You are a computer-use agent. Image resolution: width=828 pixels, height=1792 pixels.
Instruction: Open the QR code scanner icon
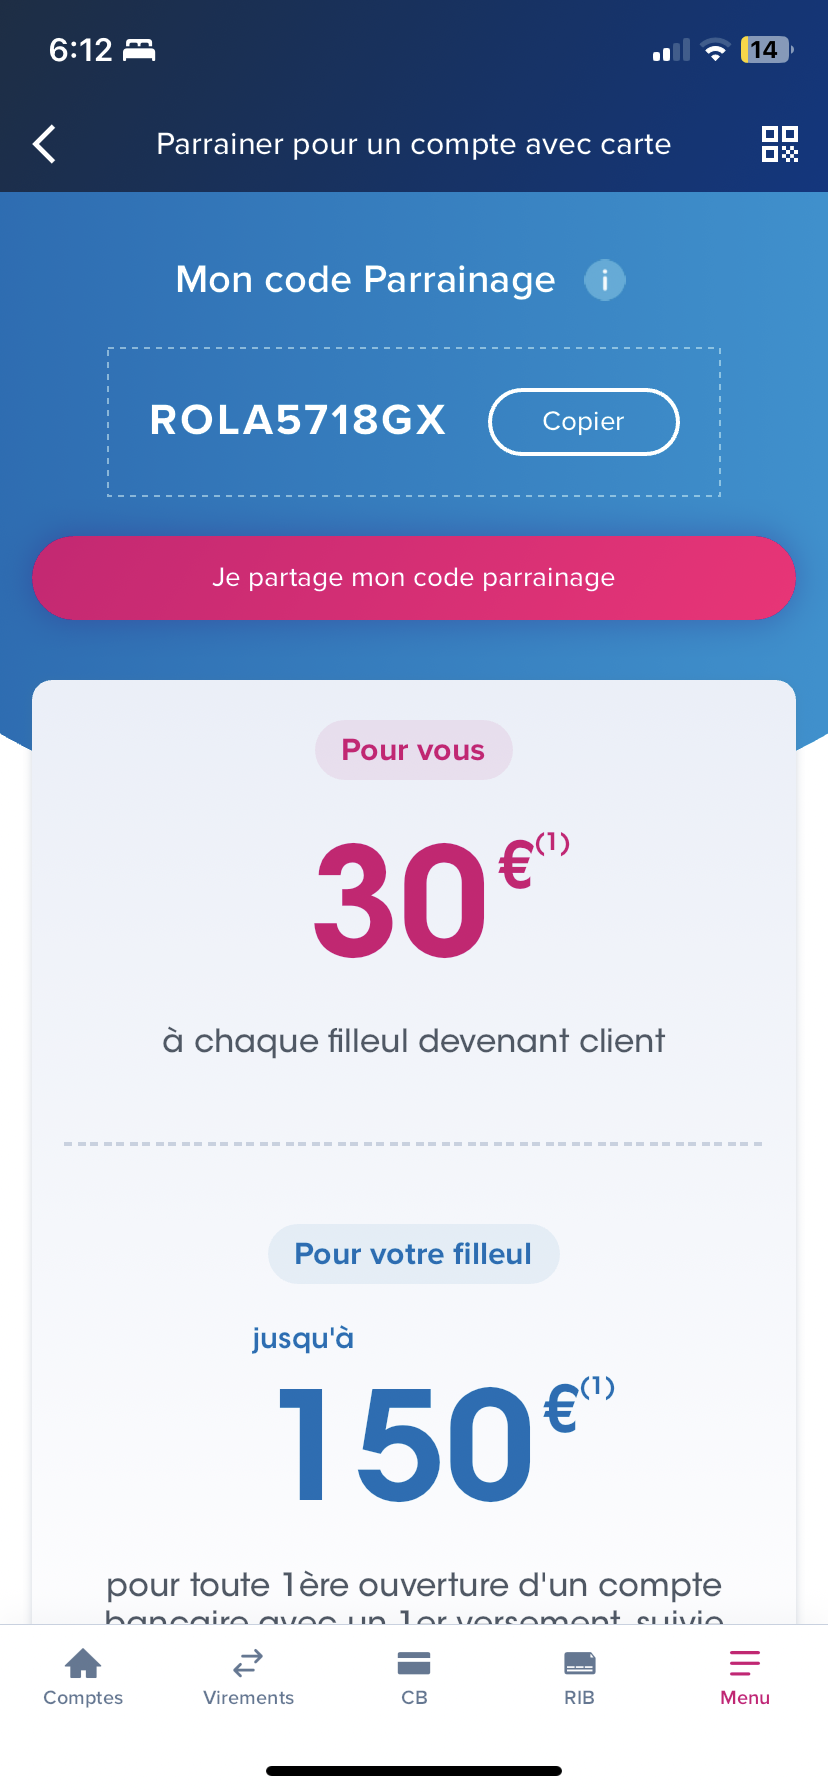780,144
